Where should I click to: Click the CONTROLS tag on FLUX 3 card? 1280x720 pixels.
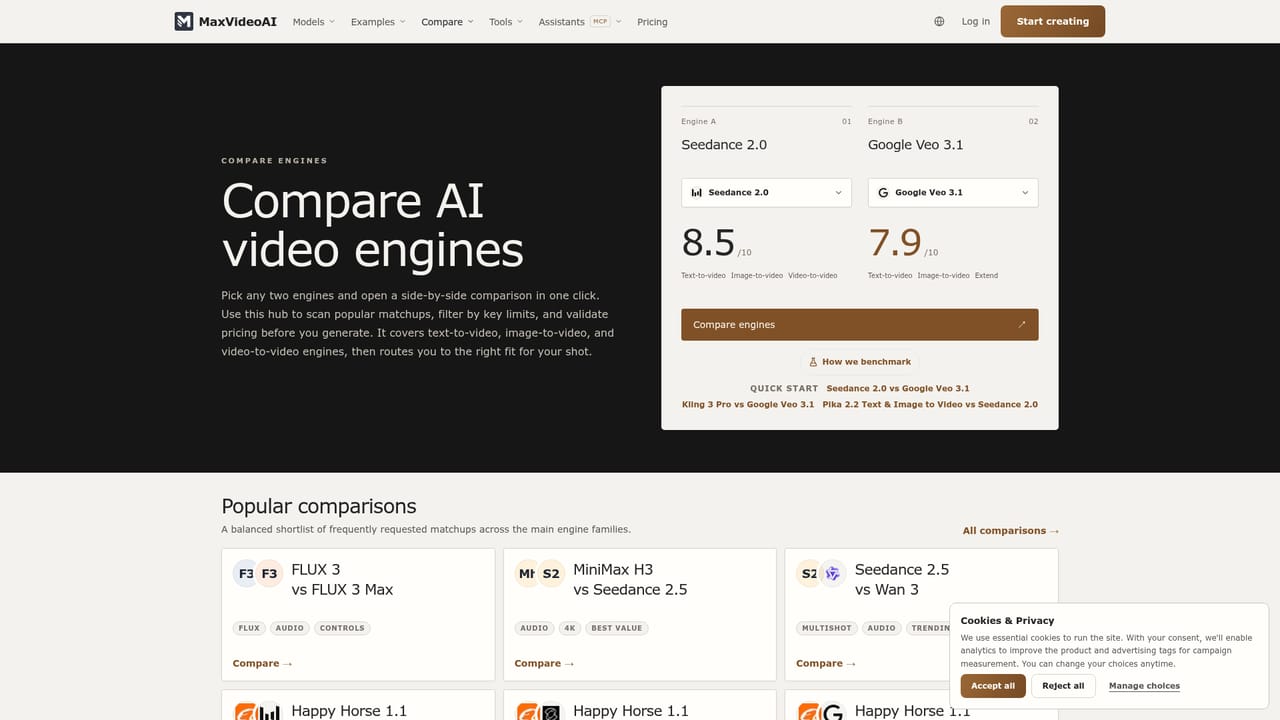click(x=342, y=628)
